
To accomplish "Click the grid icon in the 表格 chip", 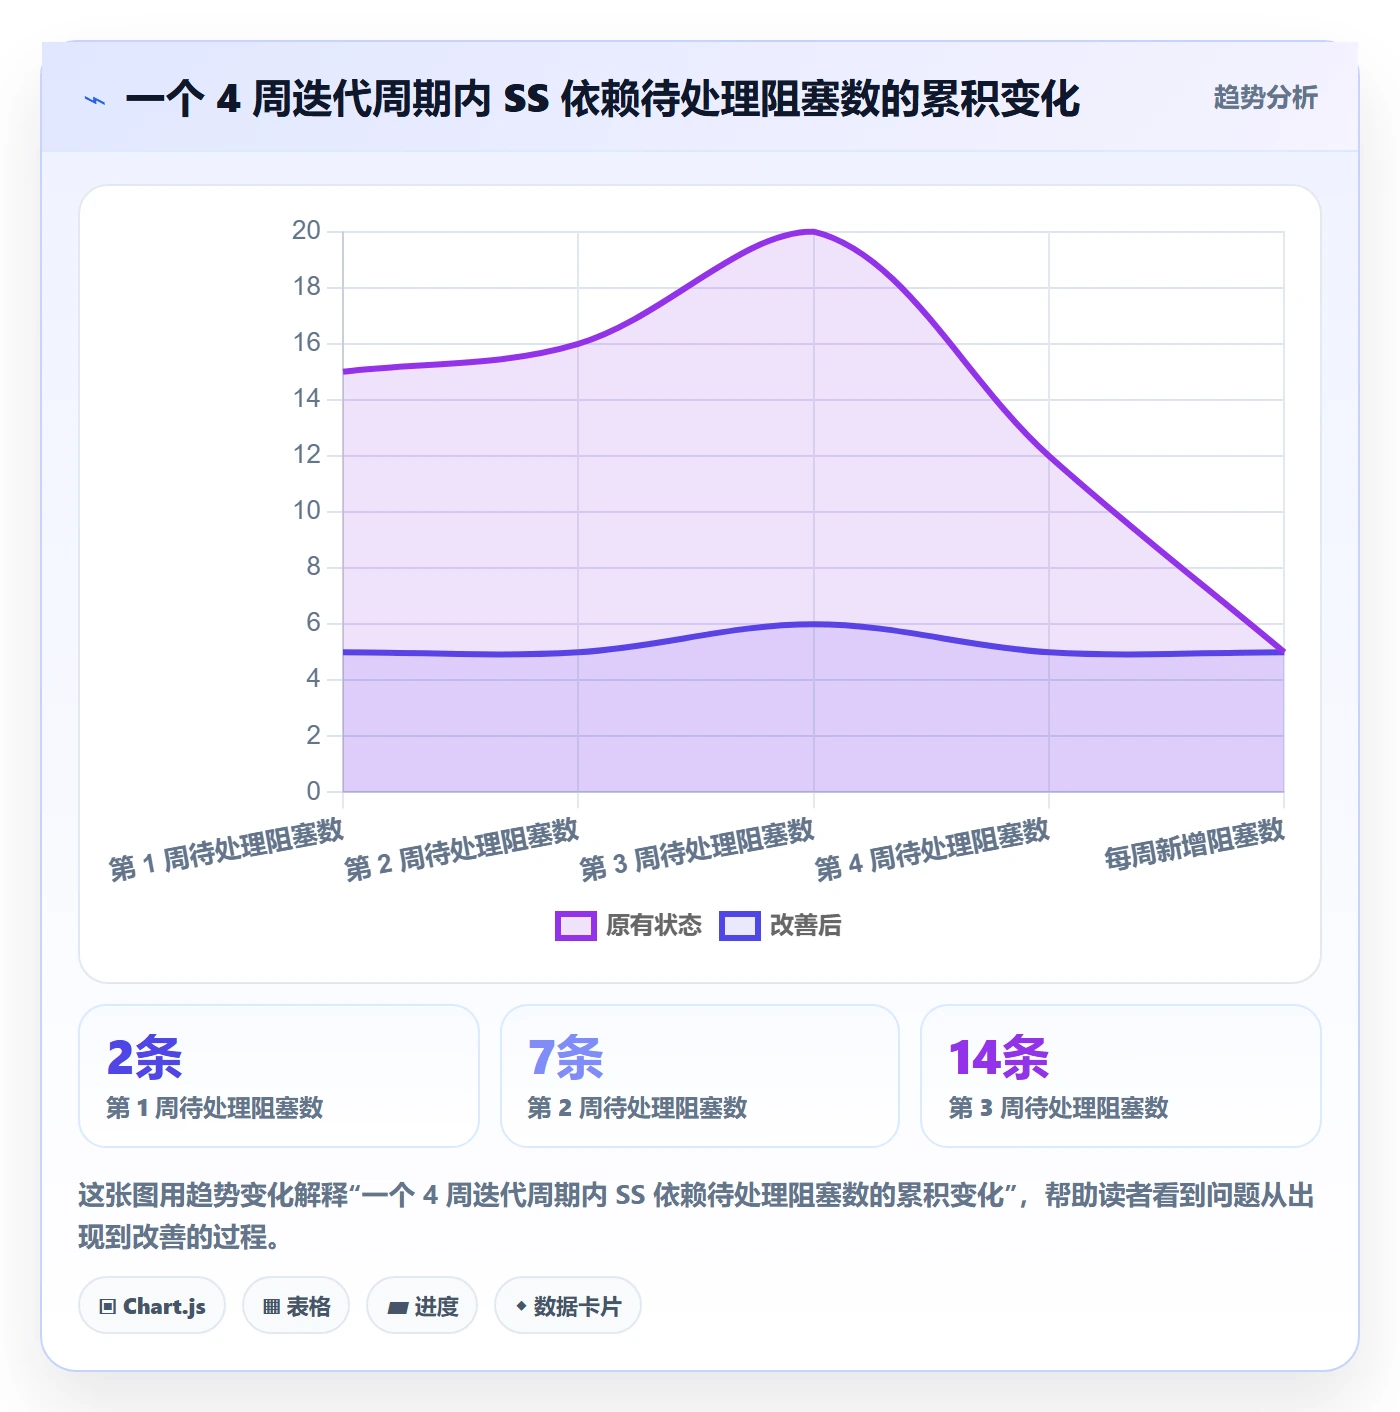I will pos(271,1307).
